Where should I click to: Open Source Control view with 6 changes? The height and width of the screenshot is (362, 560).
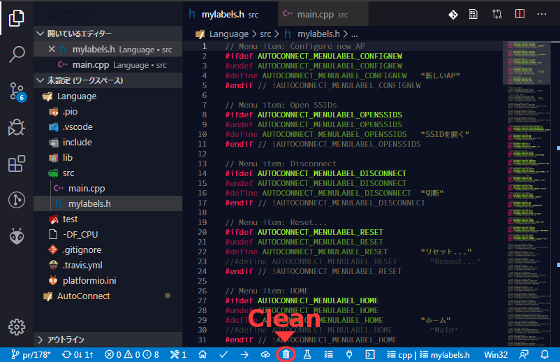point(17,91)
